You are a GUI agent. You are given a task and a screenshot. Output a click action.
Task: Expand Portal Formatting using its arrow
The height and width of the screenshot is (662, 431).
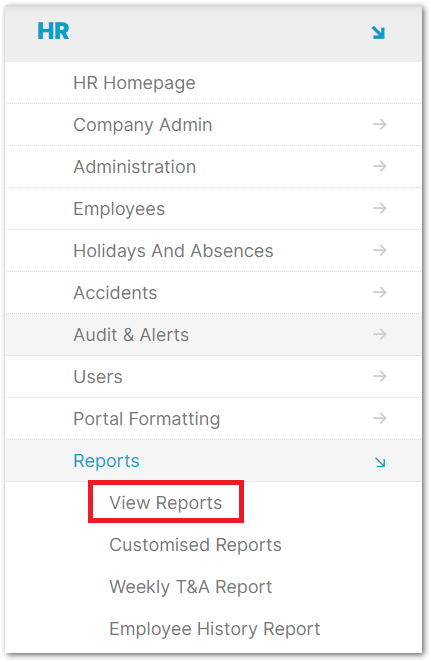(x=379, y=418)
